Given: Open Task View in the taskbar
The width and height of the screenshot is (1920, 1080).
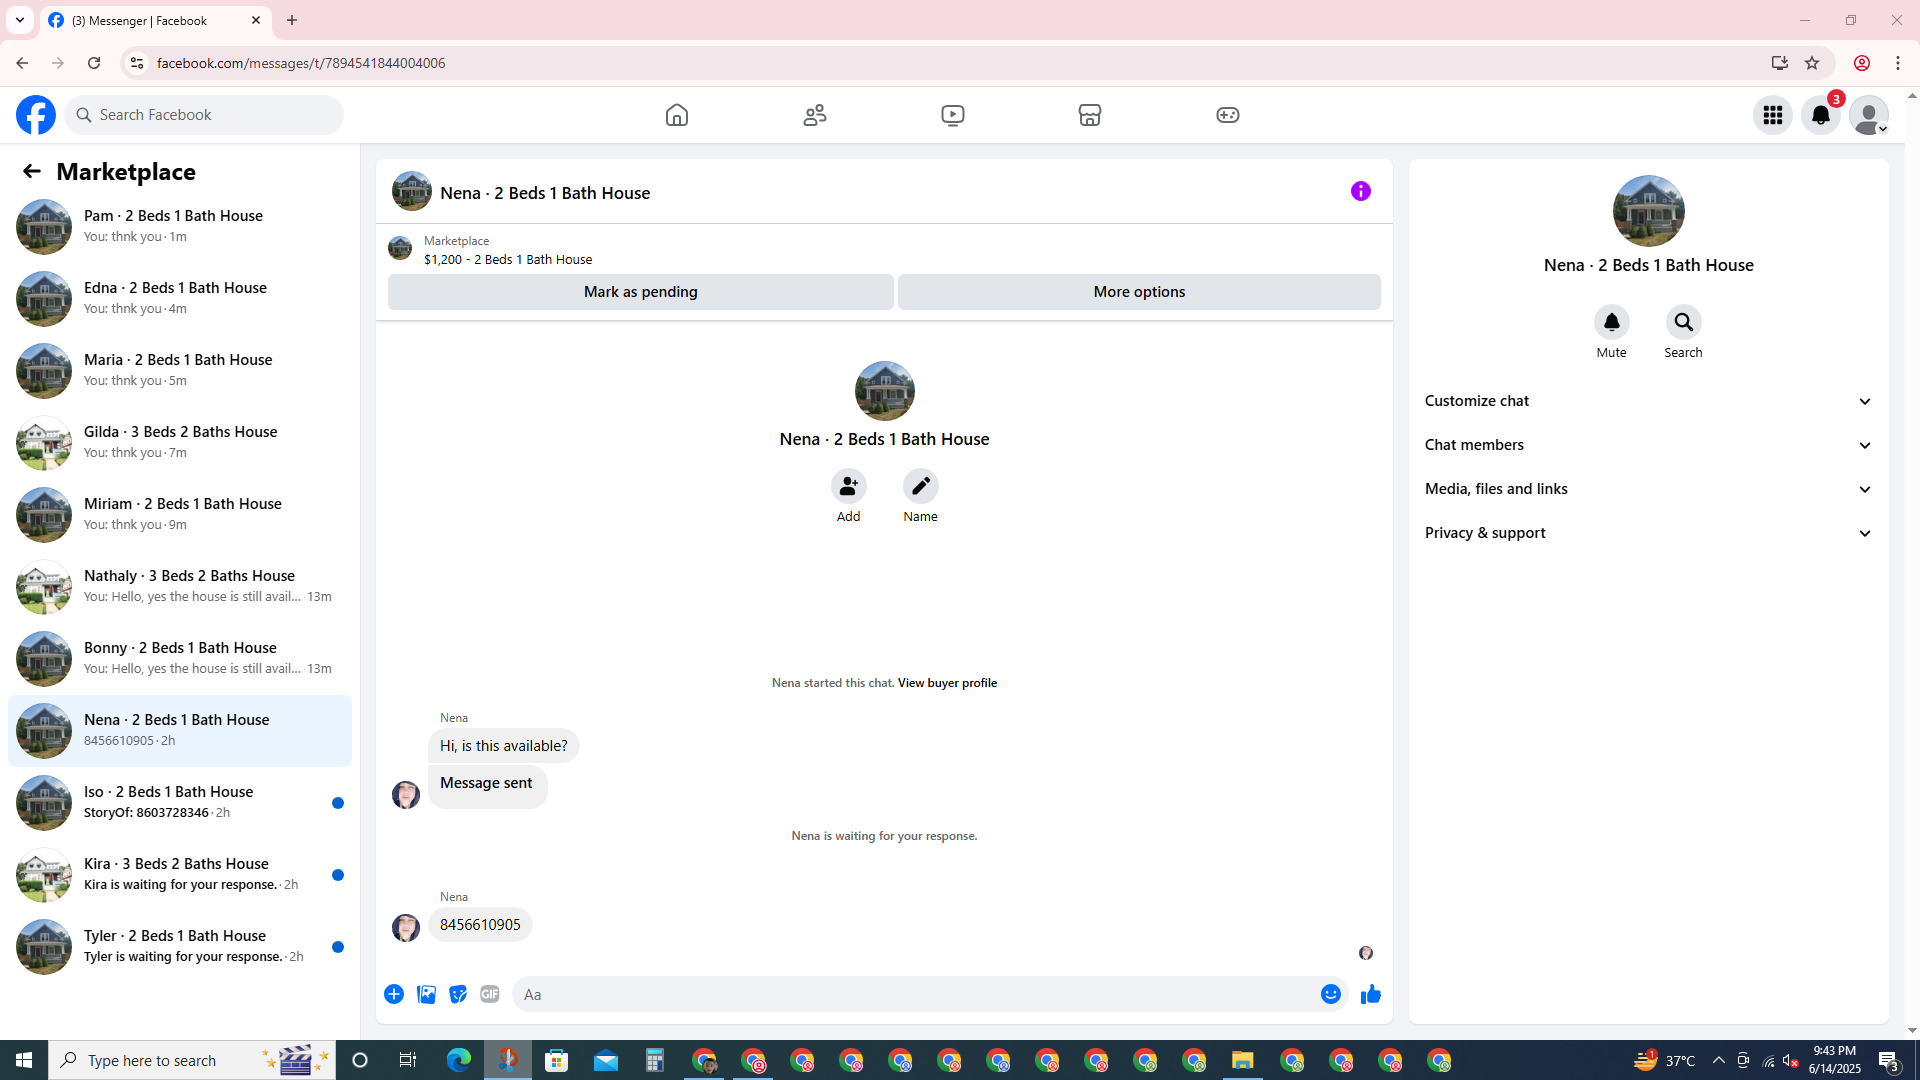Looking at the screenshot, I should point(408,1060).
